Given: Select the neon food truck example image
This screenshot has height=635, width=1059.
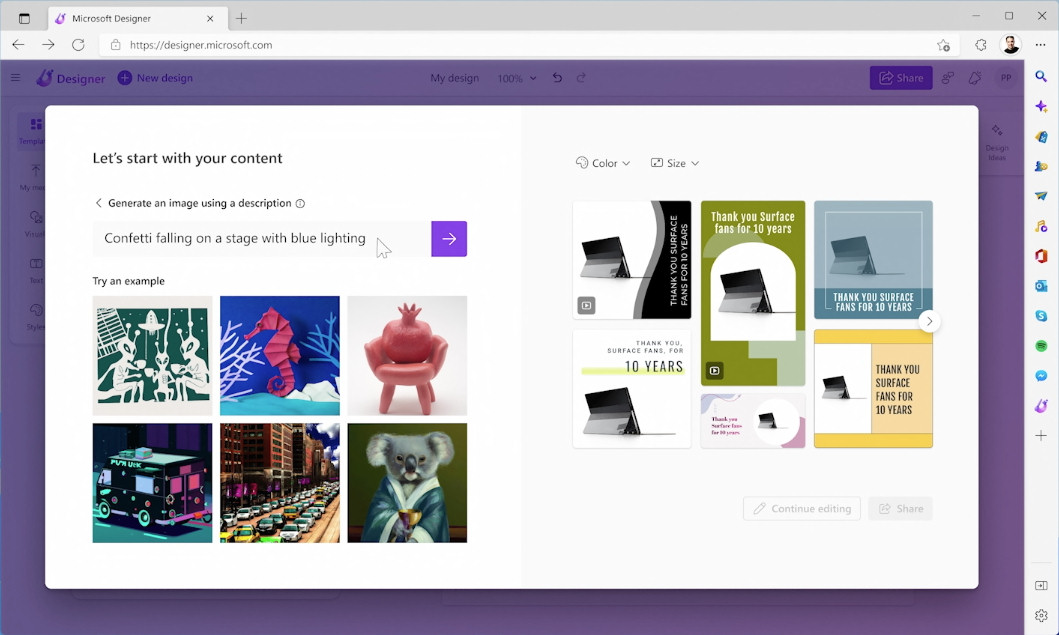Looking at the screenshot, I should tap(153, 483).
